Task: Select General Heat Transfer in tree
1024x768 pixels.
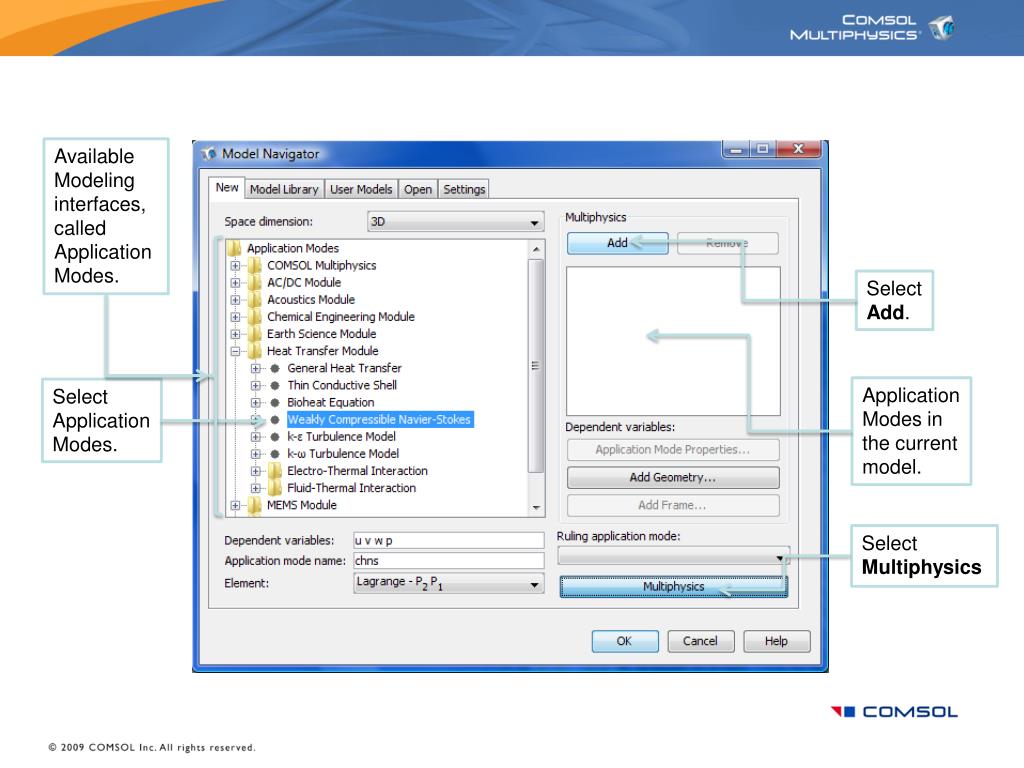Action: point(344,368)
